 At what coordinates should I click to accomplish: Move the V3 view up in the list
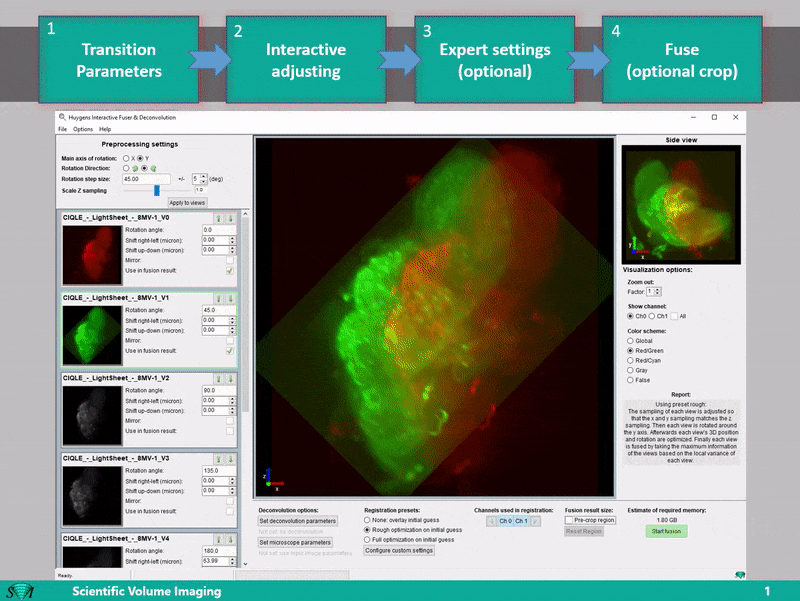(x=219, y=459)
